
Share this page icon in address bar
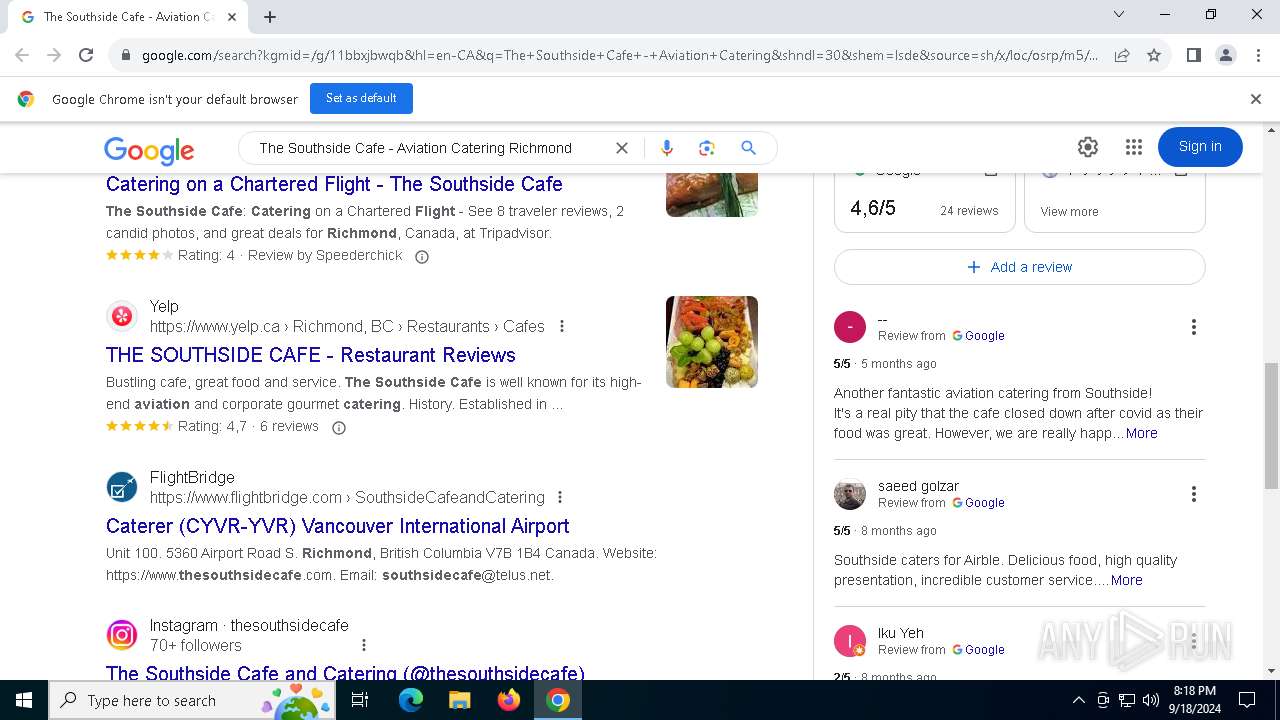tap(1122, 55)
